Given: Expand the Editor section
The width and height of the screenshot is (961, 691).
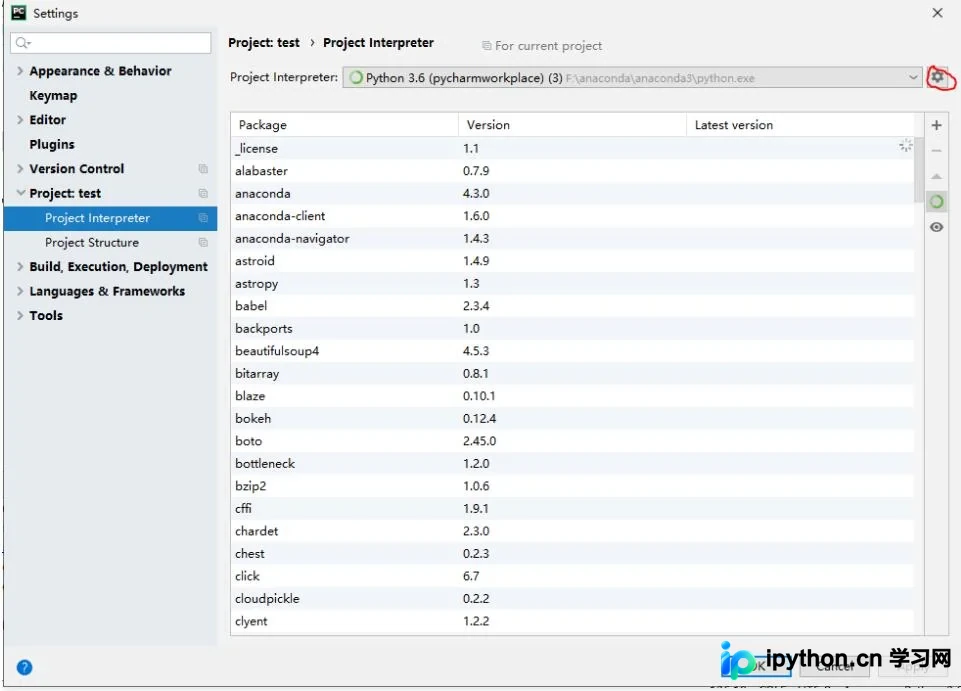Looking at the screenshot, I should [20, 120].
